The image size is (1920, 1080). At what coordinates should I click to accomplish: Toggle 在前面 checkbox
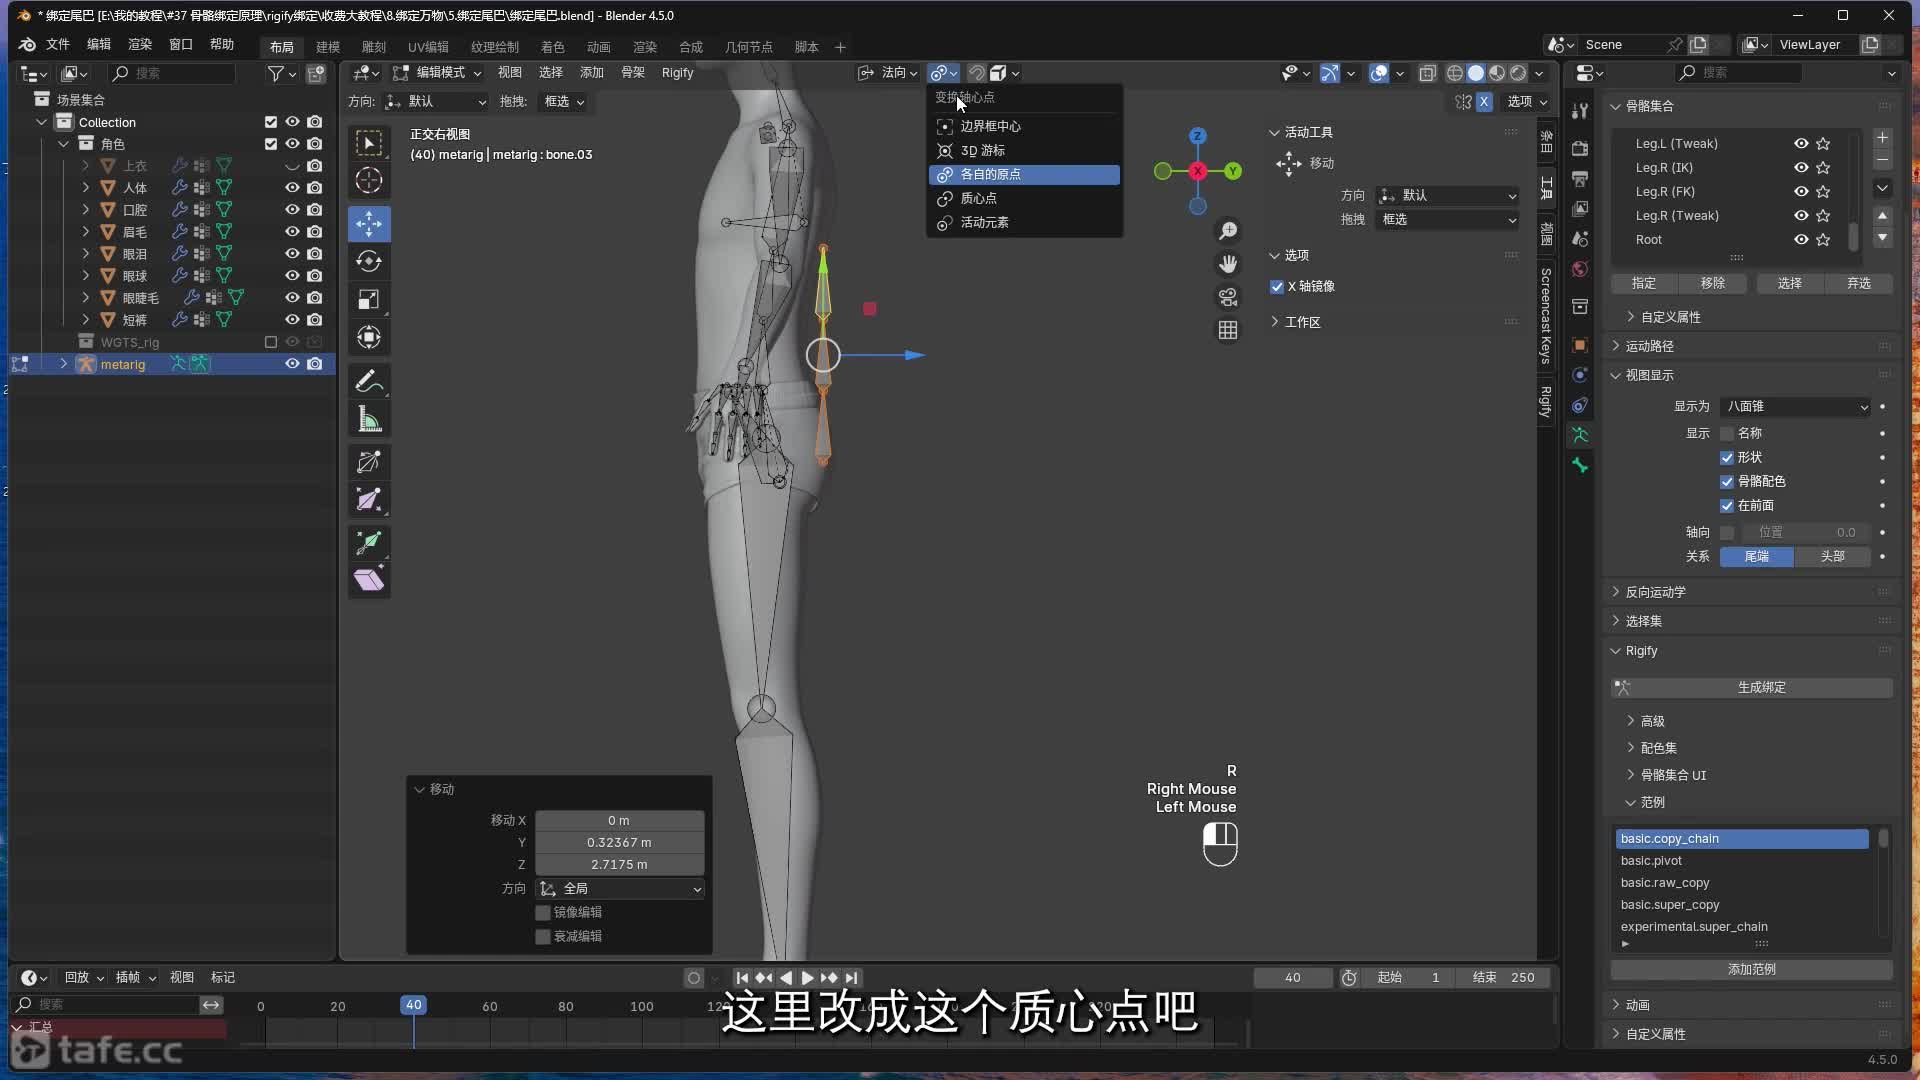1727,506
